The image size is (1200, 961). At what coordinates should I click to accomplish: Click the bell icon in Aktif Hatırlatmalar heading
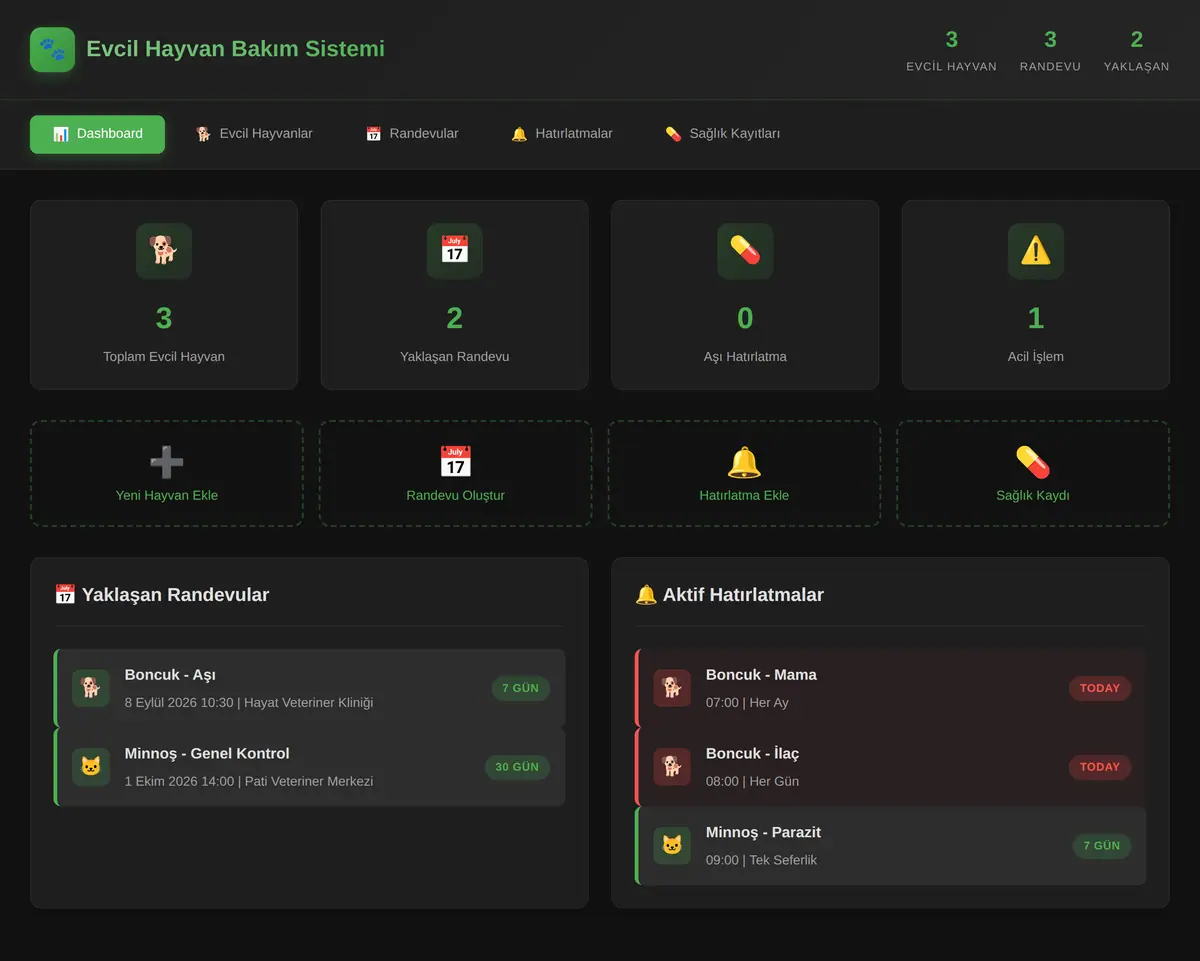[646, 595]
